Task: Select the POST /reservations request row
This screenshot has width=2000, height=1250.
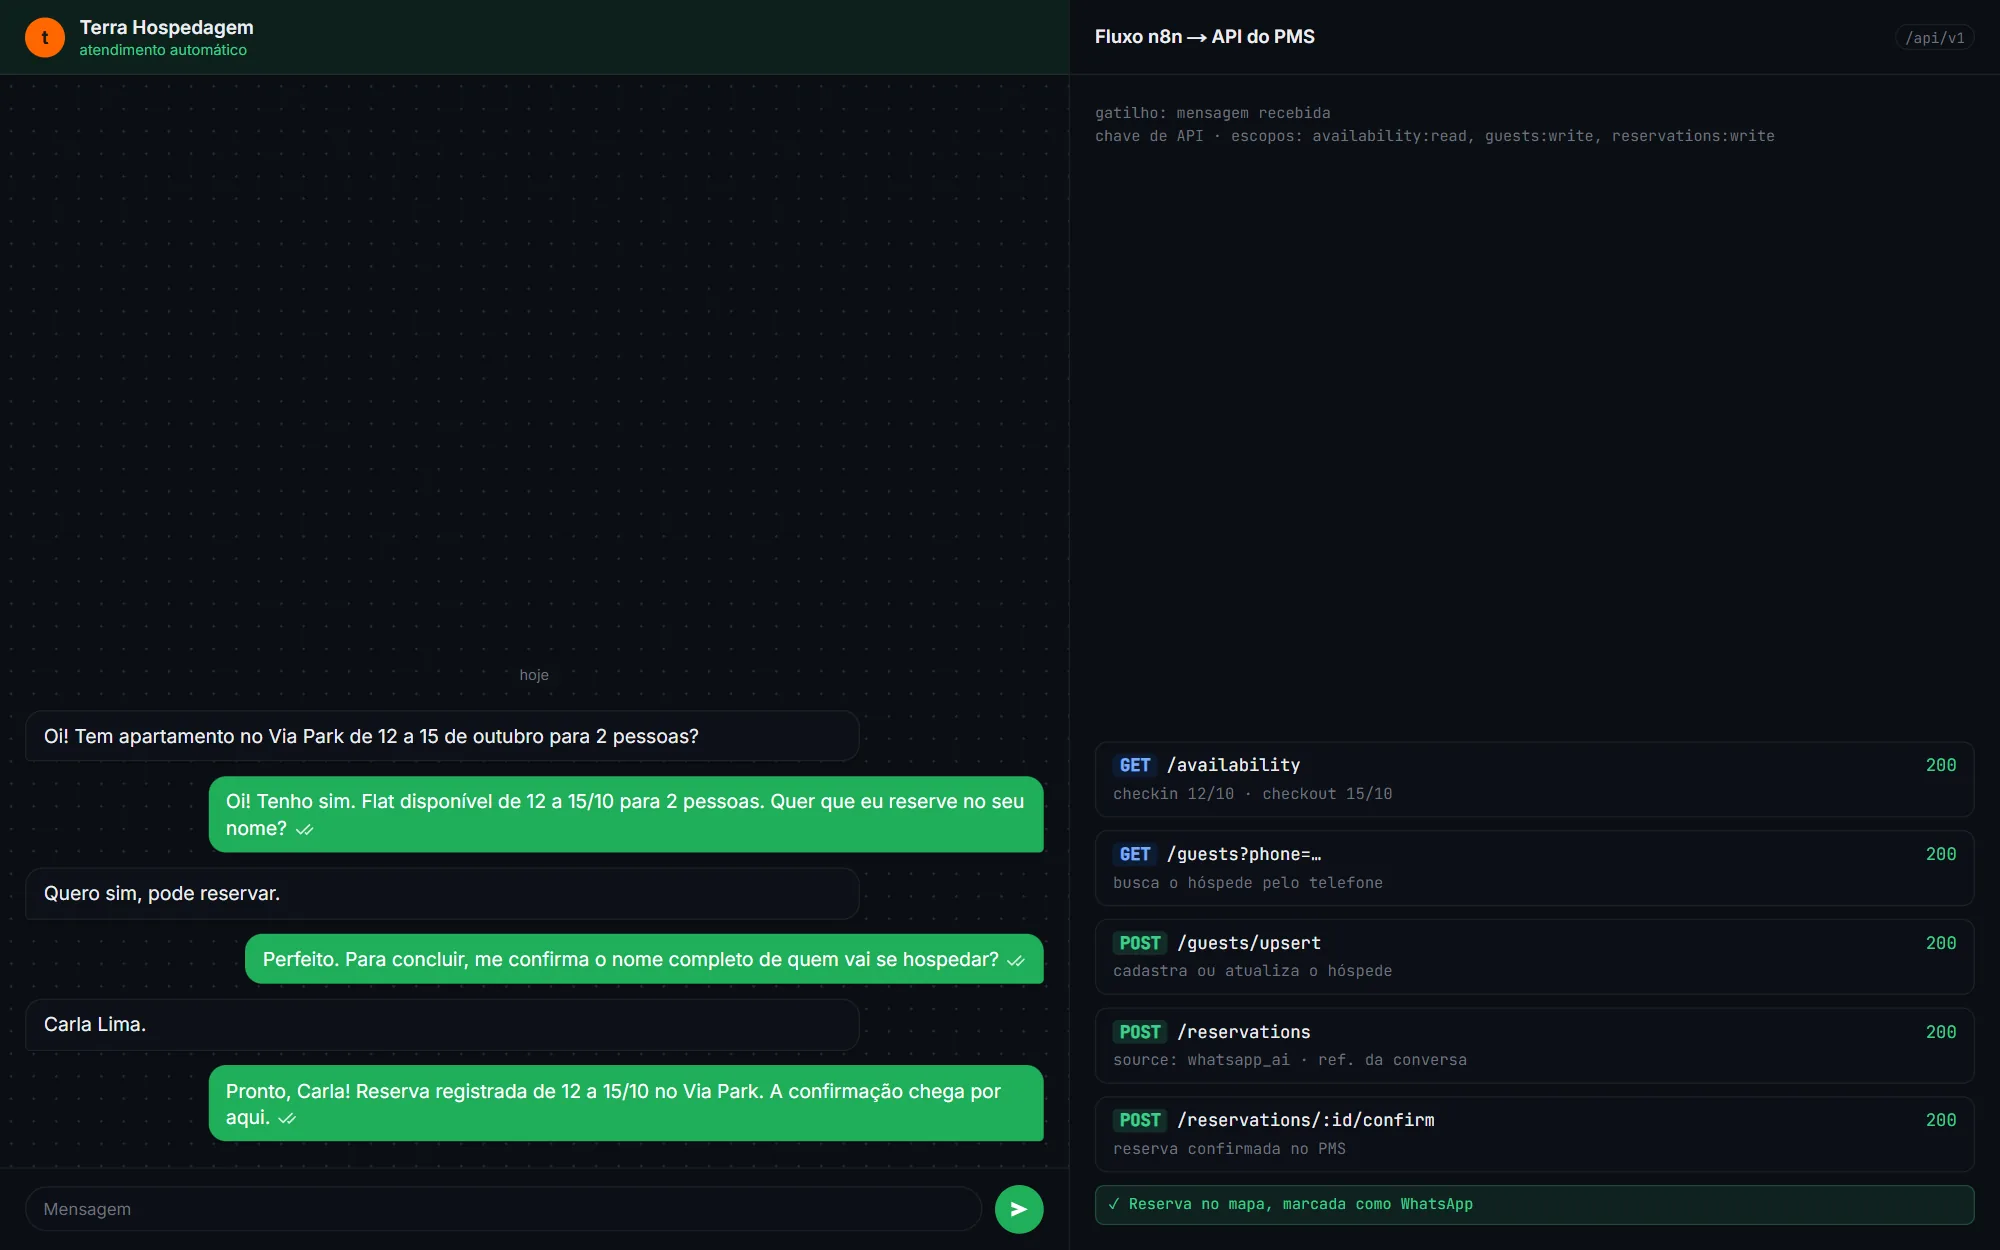Action: [1534, 1046]
